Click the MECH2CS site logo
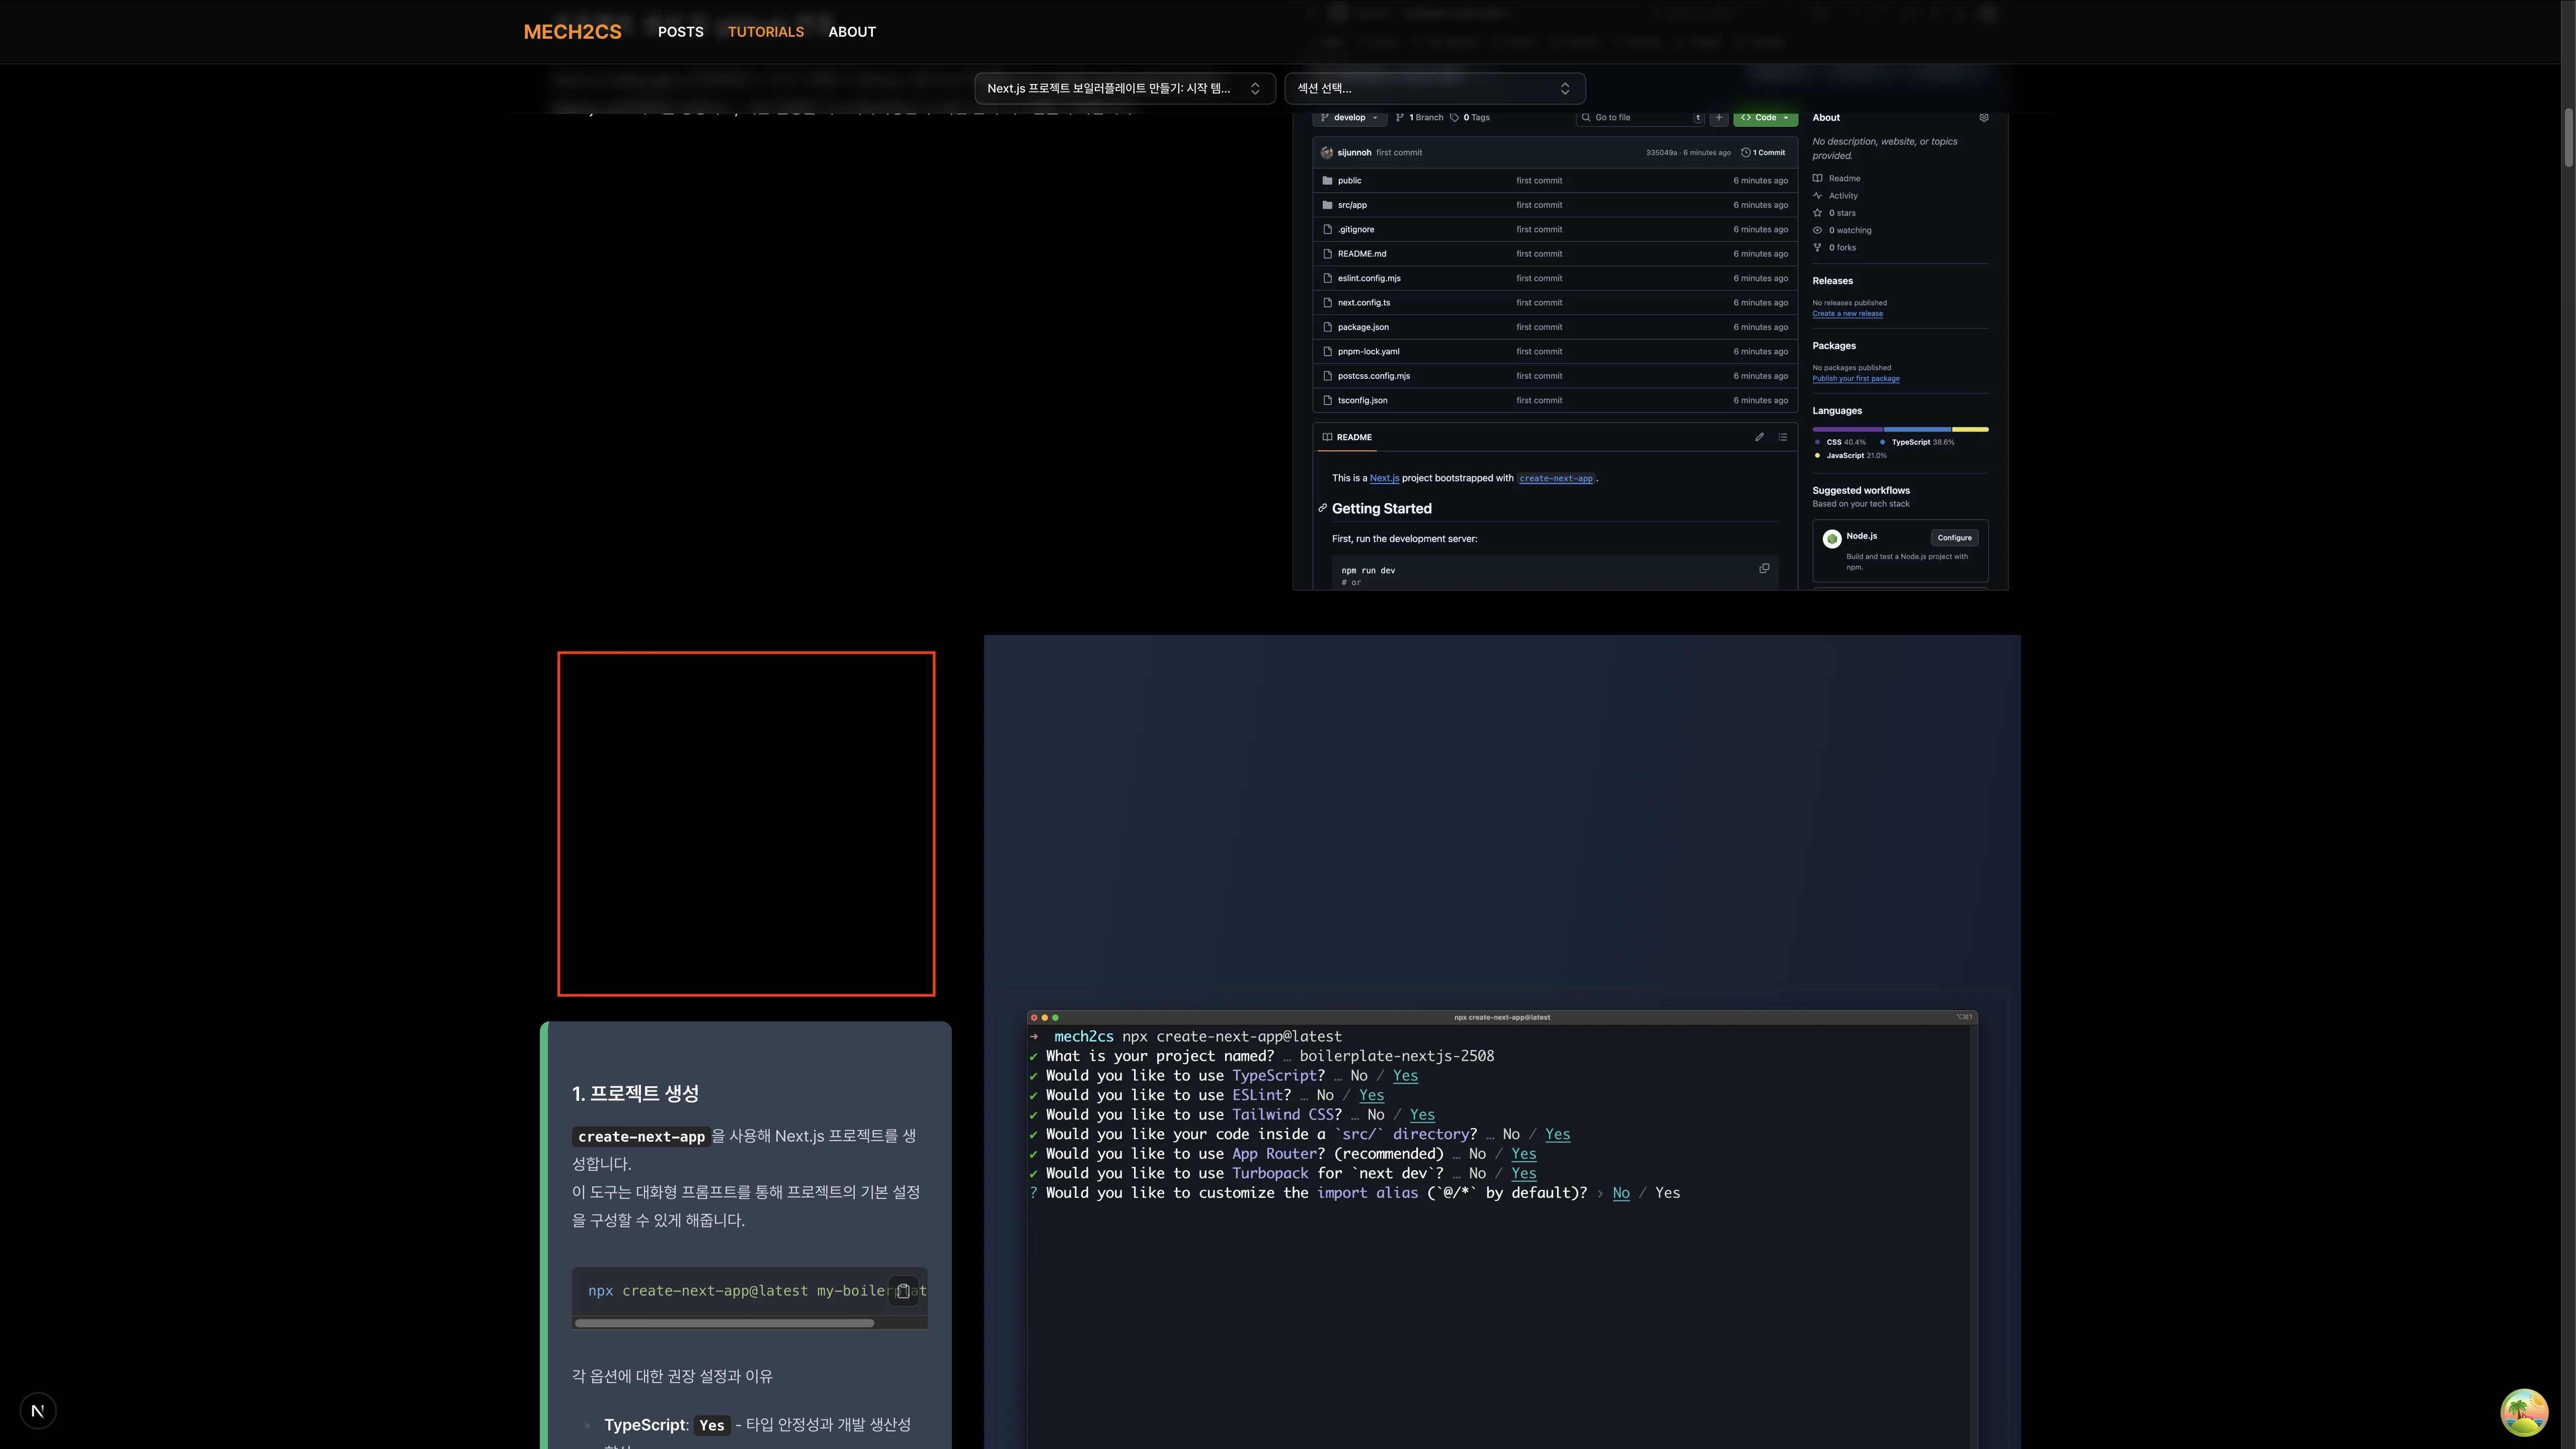 [572, 32]
